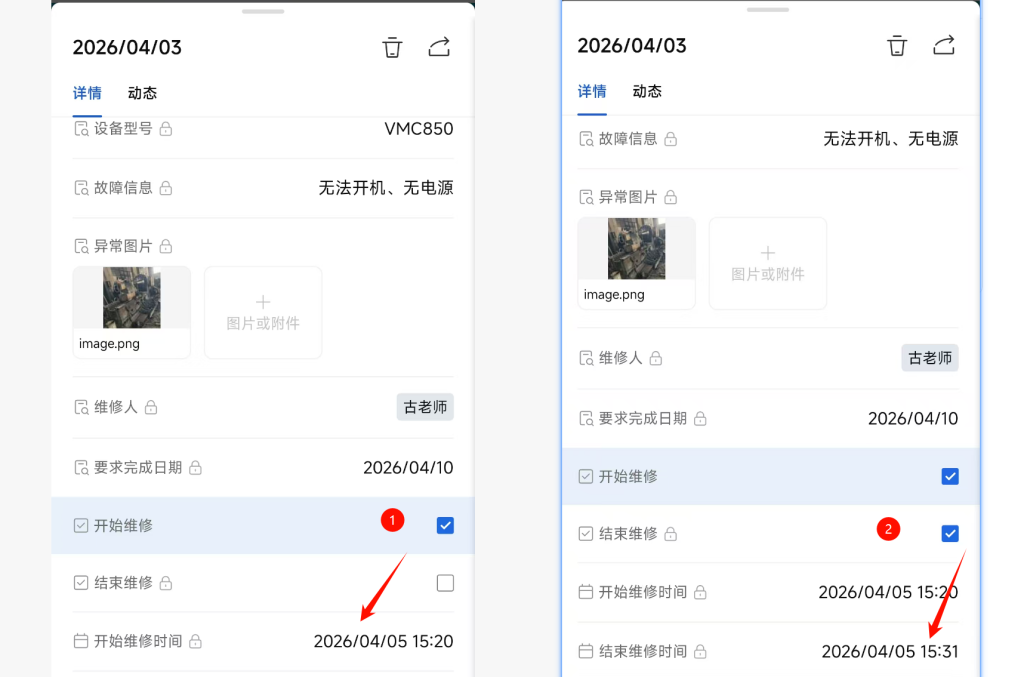Image resolution: width=1024 pixels, height=677 pixels.
Task: Click 2026/04/03 title in left panel
Action: 127,48
